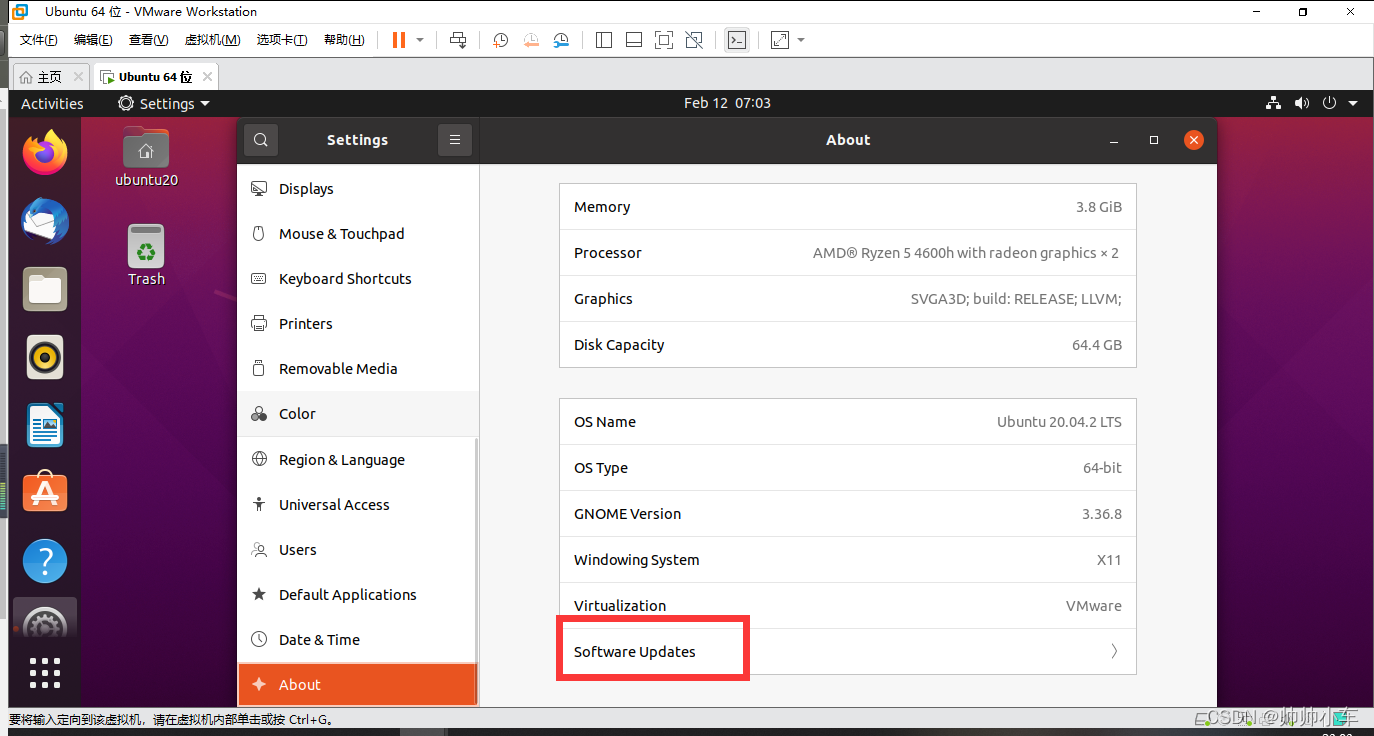Image resolution: width=1374 pixels, height=736 pixels.
Task: Close the Ubuntu 64 位 tab
Action: click(x=207, y=77)
